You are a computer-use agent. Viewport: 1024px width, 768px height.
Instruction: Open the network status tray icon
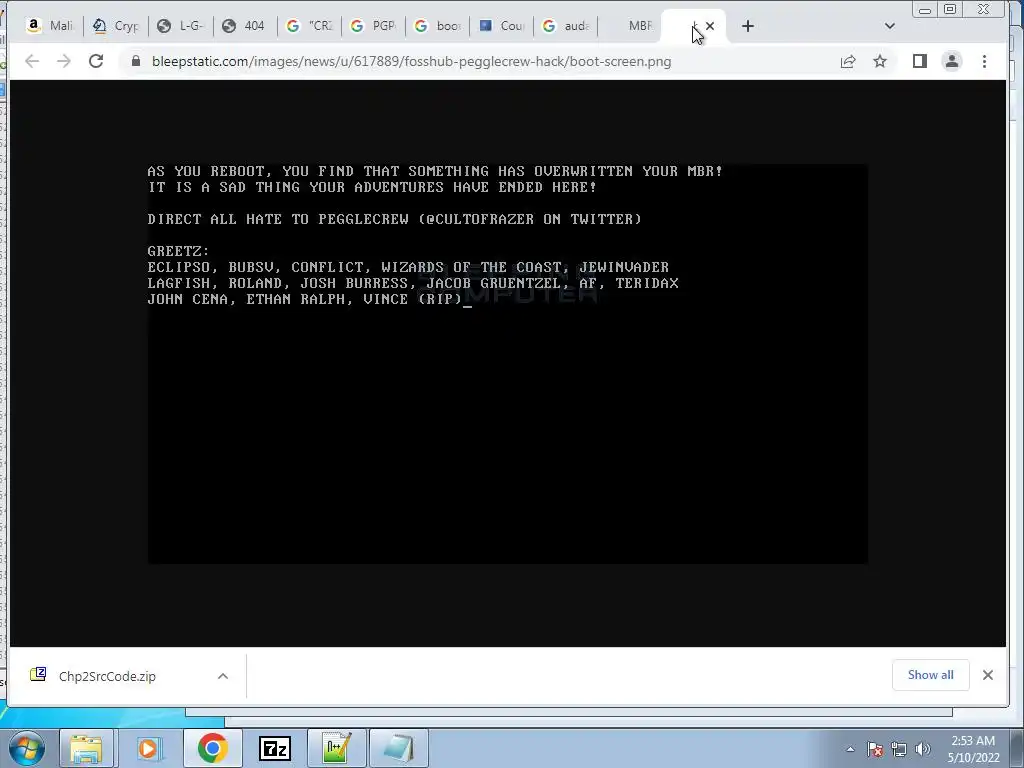tap(899, 749)
